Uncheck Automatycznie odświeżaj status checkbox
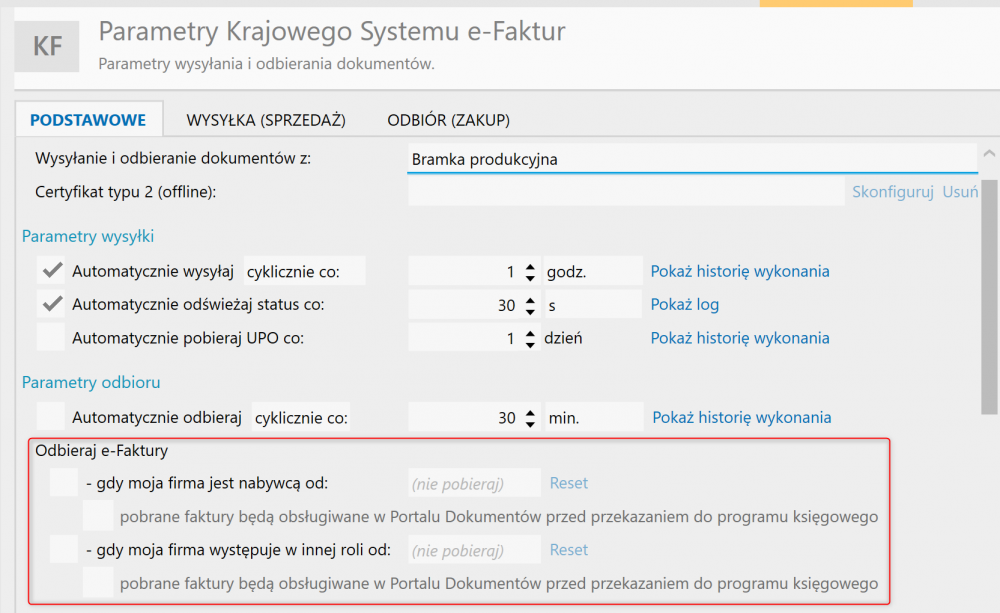Viewport: 1000px width, 613px height. [x=51, y=304]
